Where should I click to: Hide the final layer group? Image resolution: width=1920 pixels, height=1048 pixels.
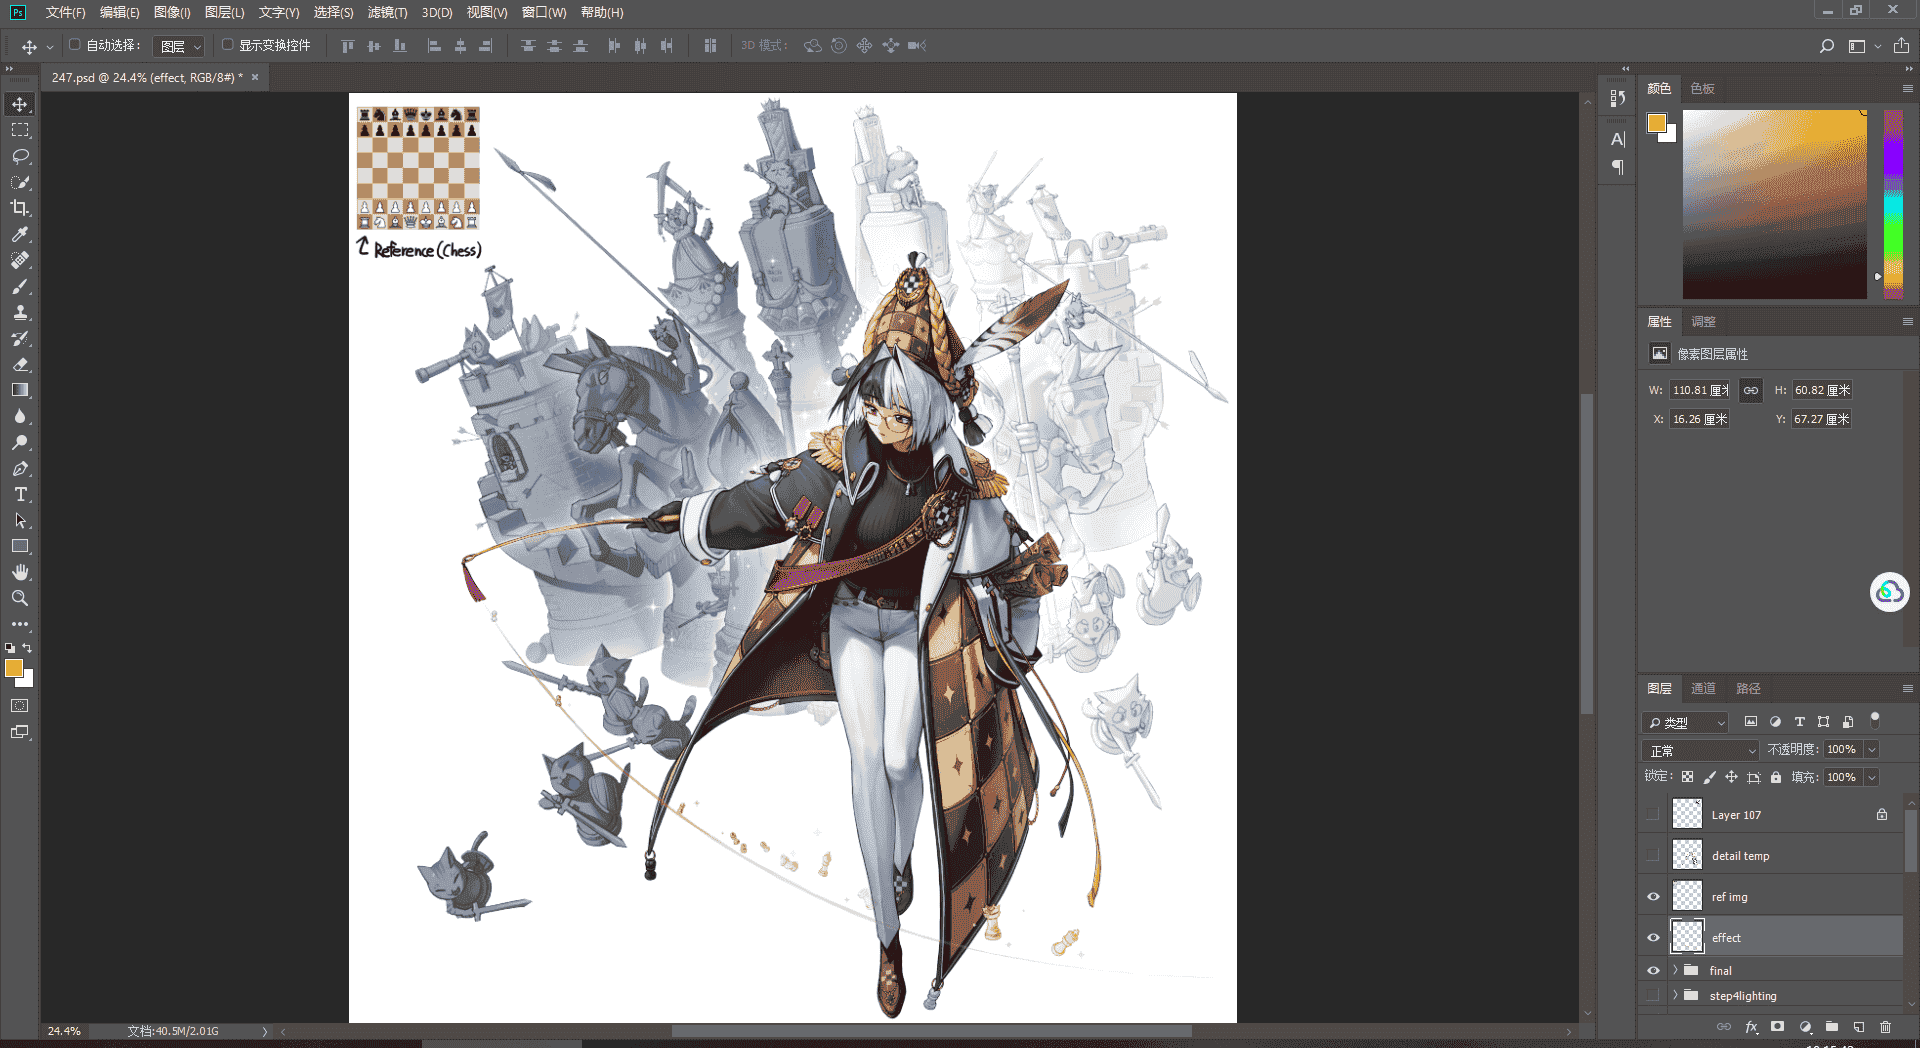(x=1653, y=971)
